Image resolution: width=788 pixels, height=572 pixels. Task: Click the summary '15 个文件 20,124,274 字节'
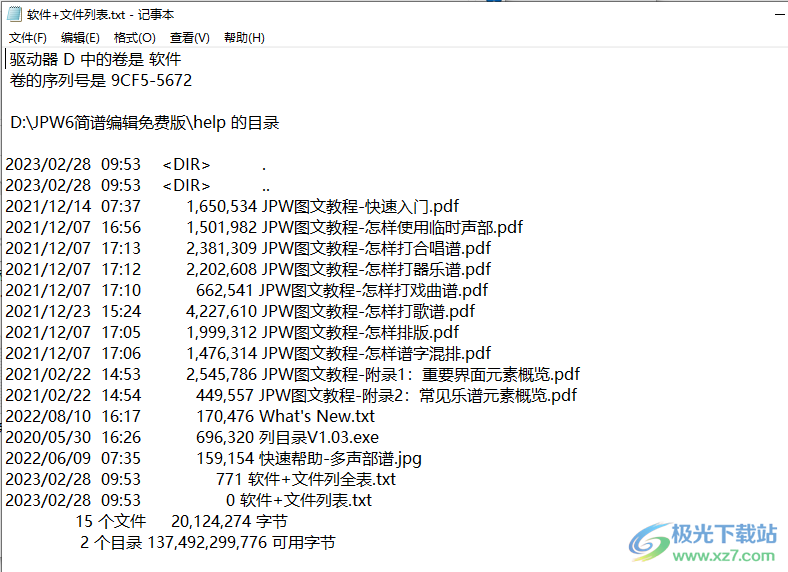pos(181,522)
